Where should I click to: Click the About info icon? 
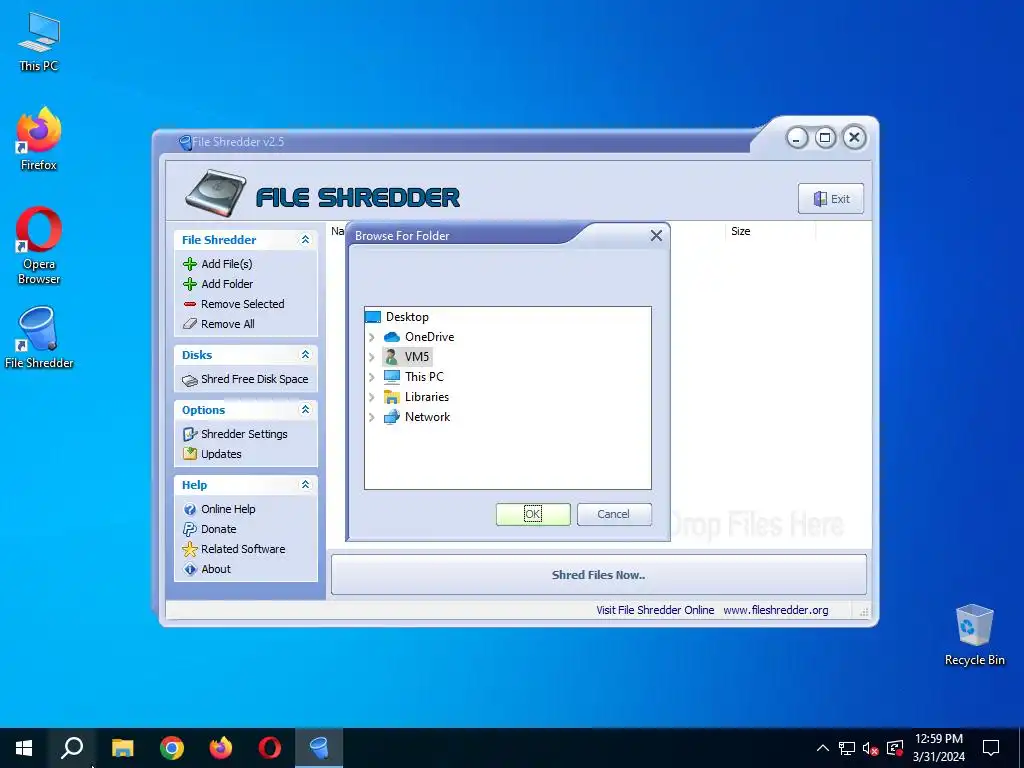[190, 569]
